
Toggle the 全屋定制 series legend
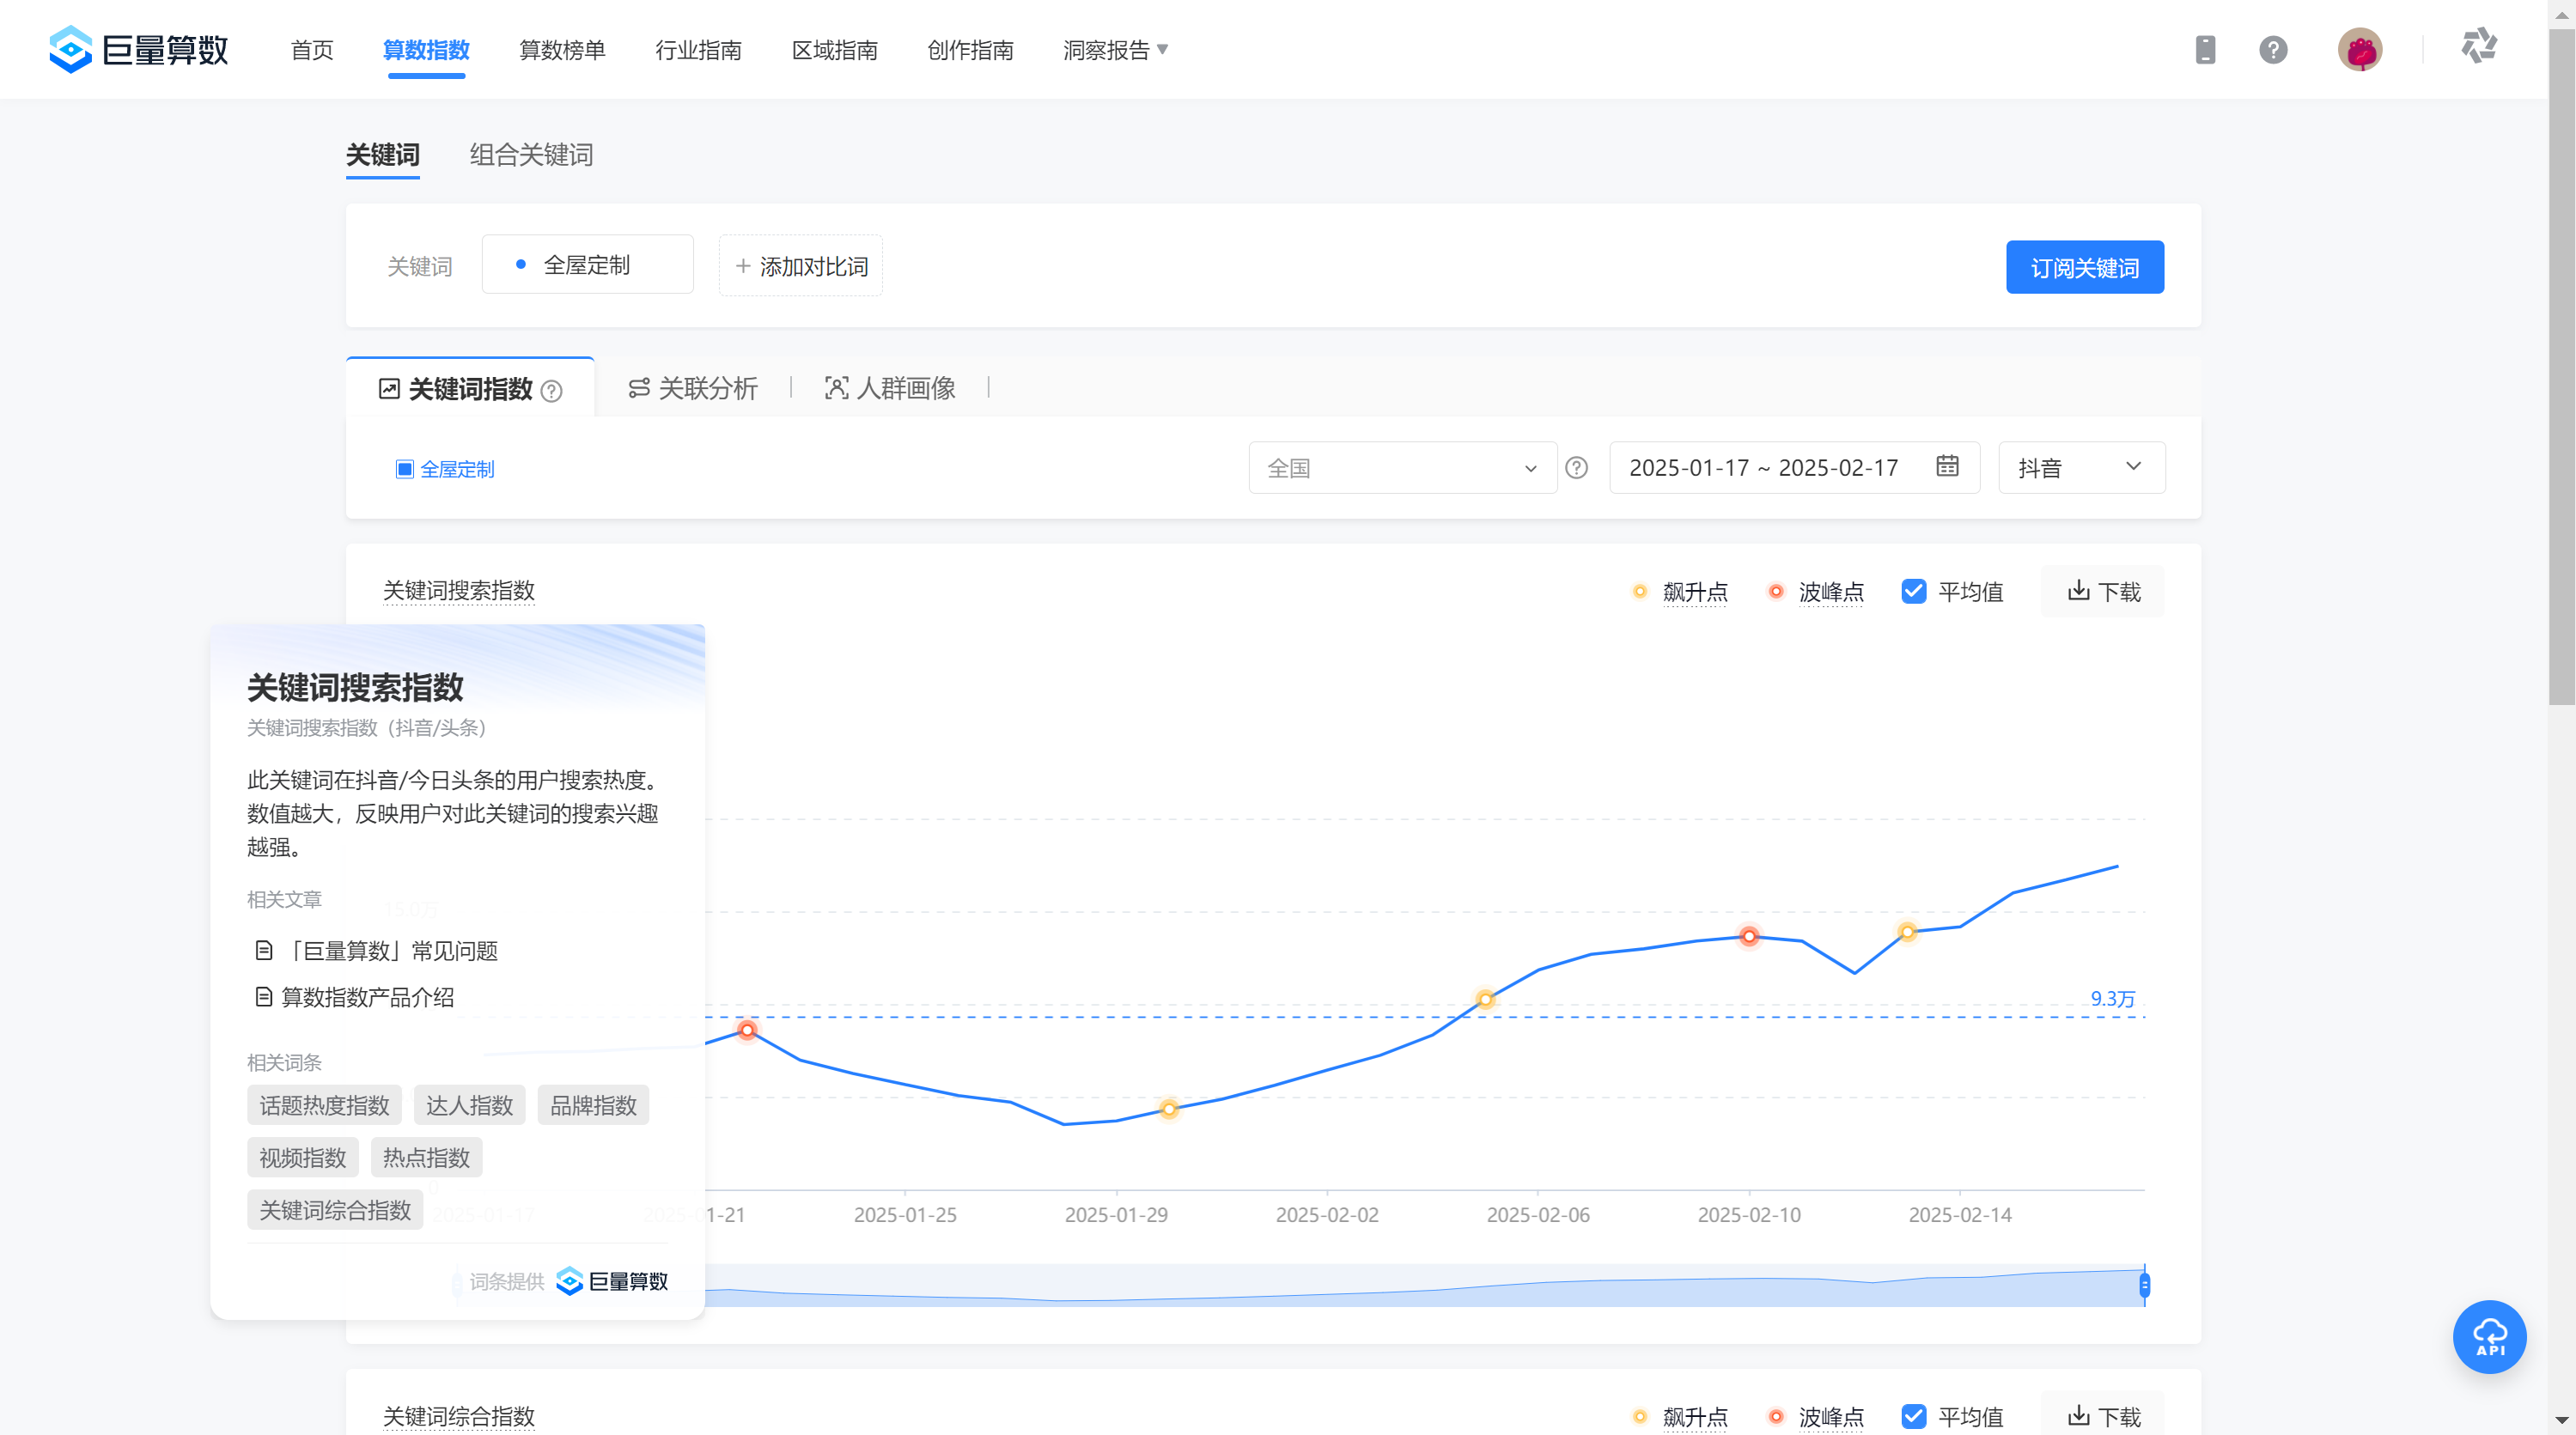pos(445,469)
